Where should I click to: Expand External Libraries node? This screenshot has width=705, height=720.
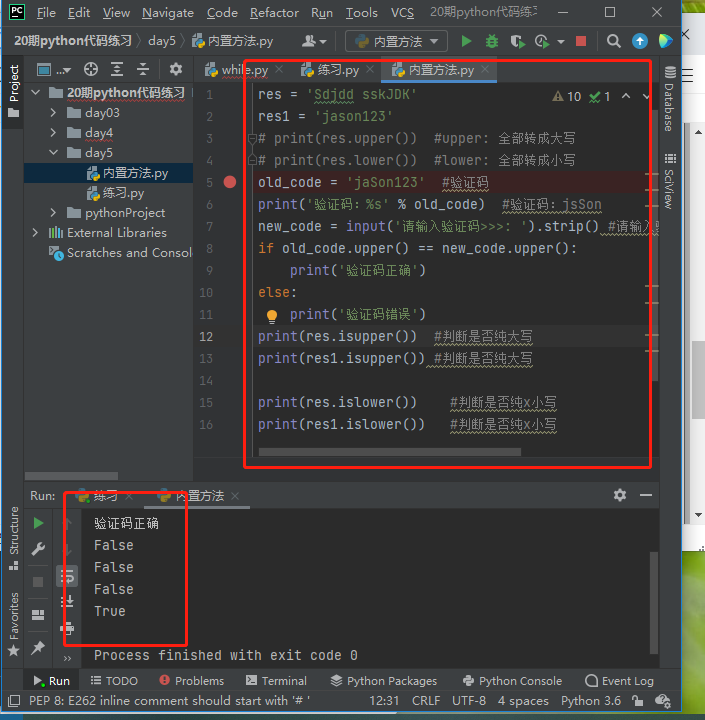pyautogui.click(x=36, y=232)
